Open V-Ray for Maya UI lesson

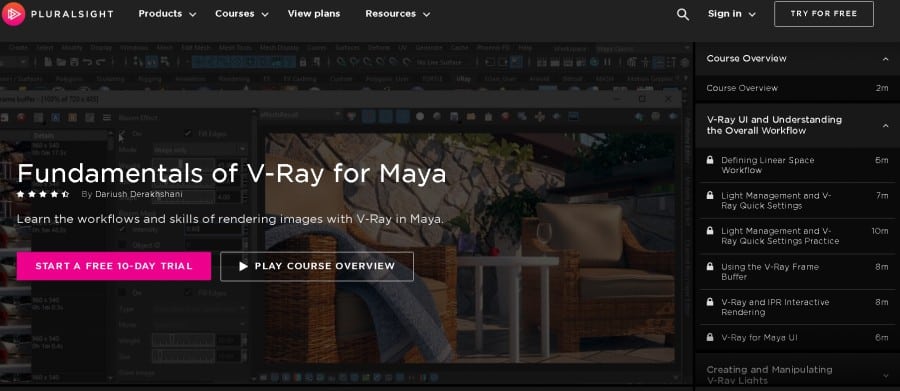(x=797, y=338)
